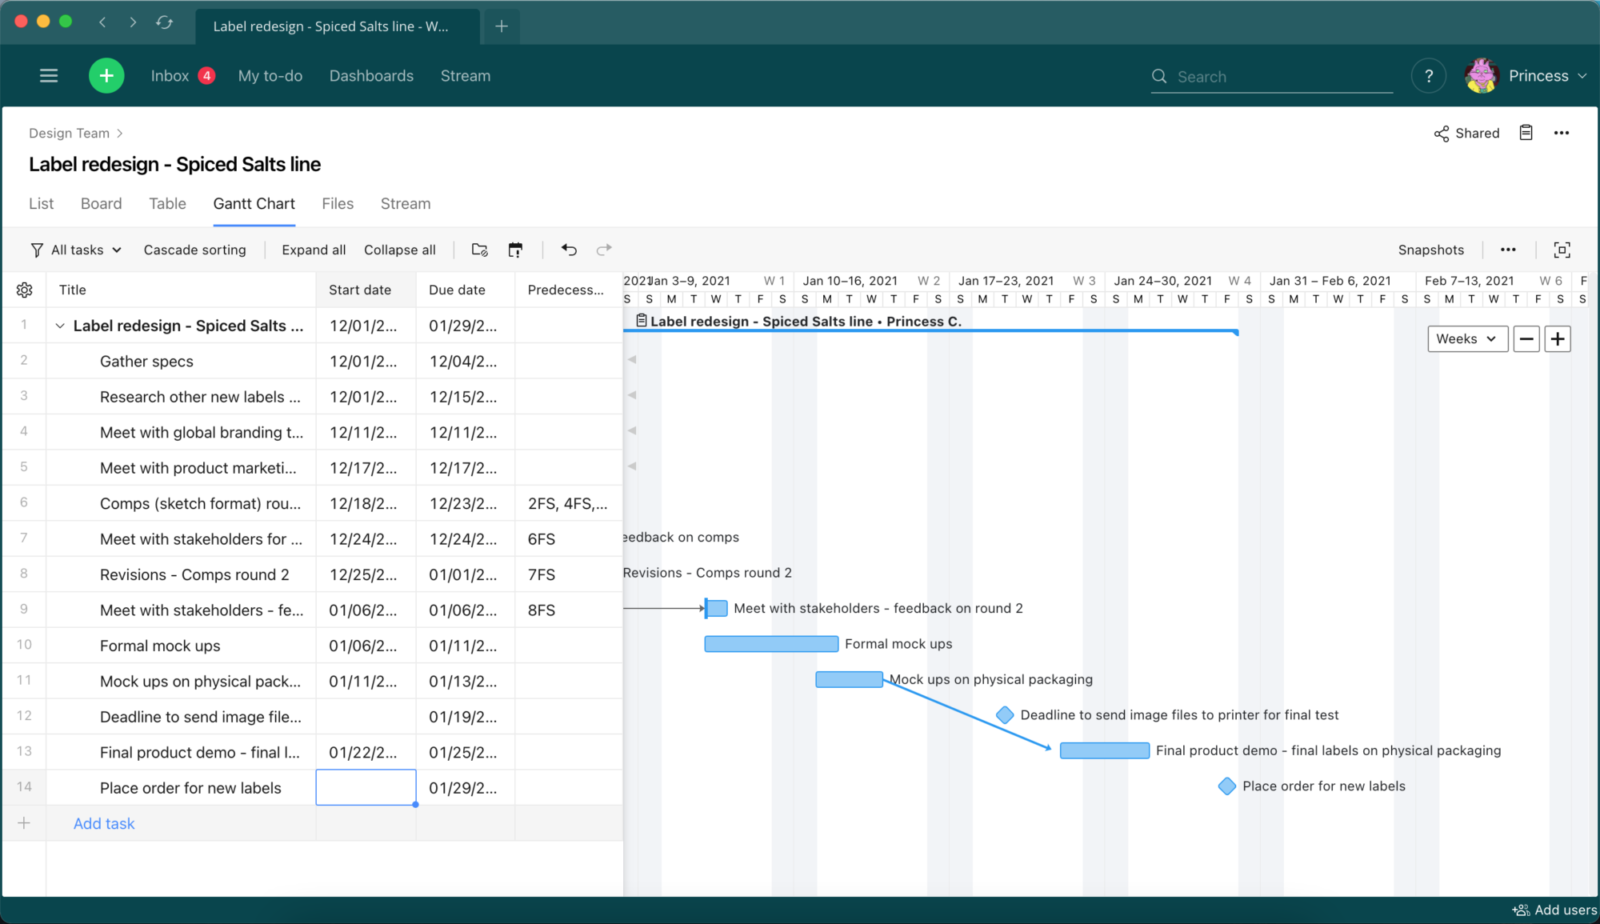Open the Weeks timescale dropdown
This screenshot has height=924, width=1600.
[1467, 339]
